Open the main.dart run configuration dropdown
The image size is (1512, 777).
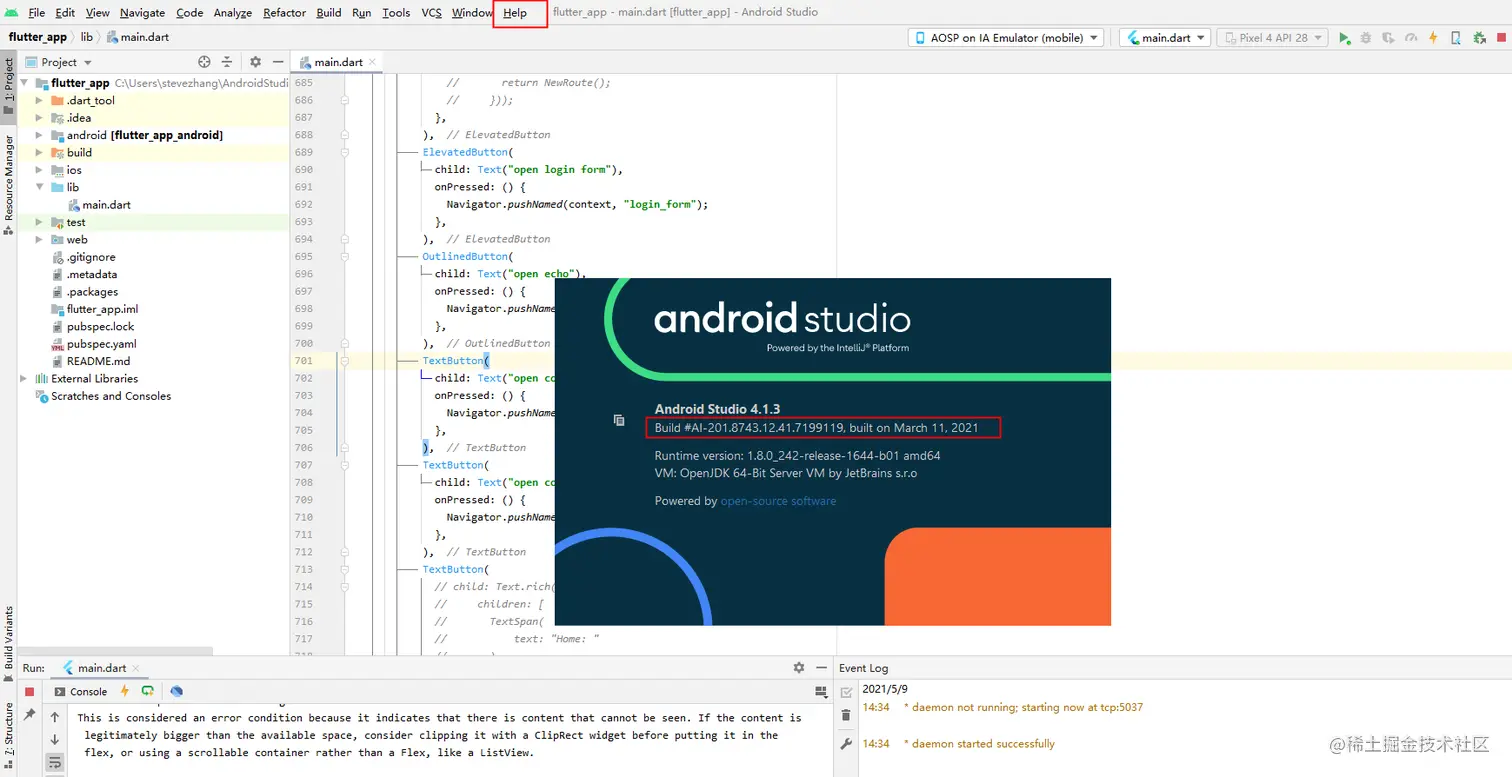click(1164, 38)
